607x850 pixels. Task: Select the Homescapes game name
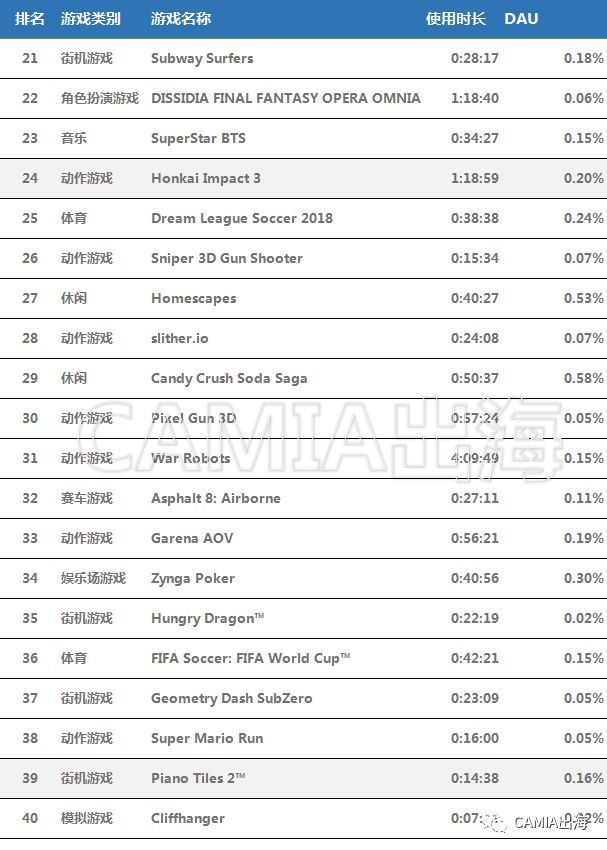194,298
